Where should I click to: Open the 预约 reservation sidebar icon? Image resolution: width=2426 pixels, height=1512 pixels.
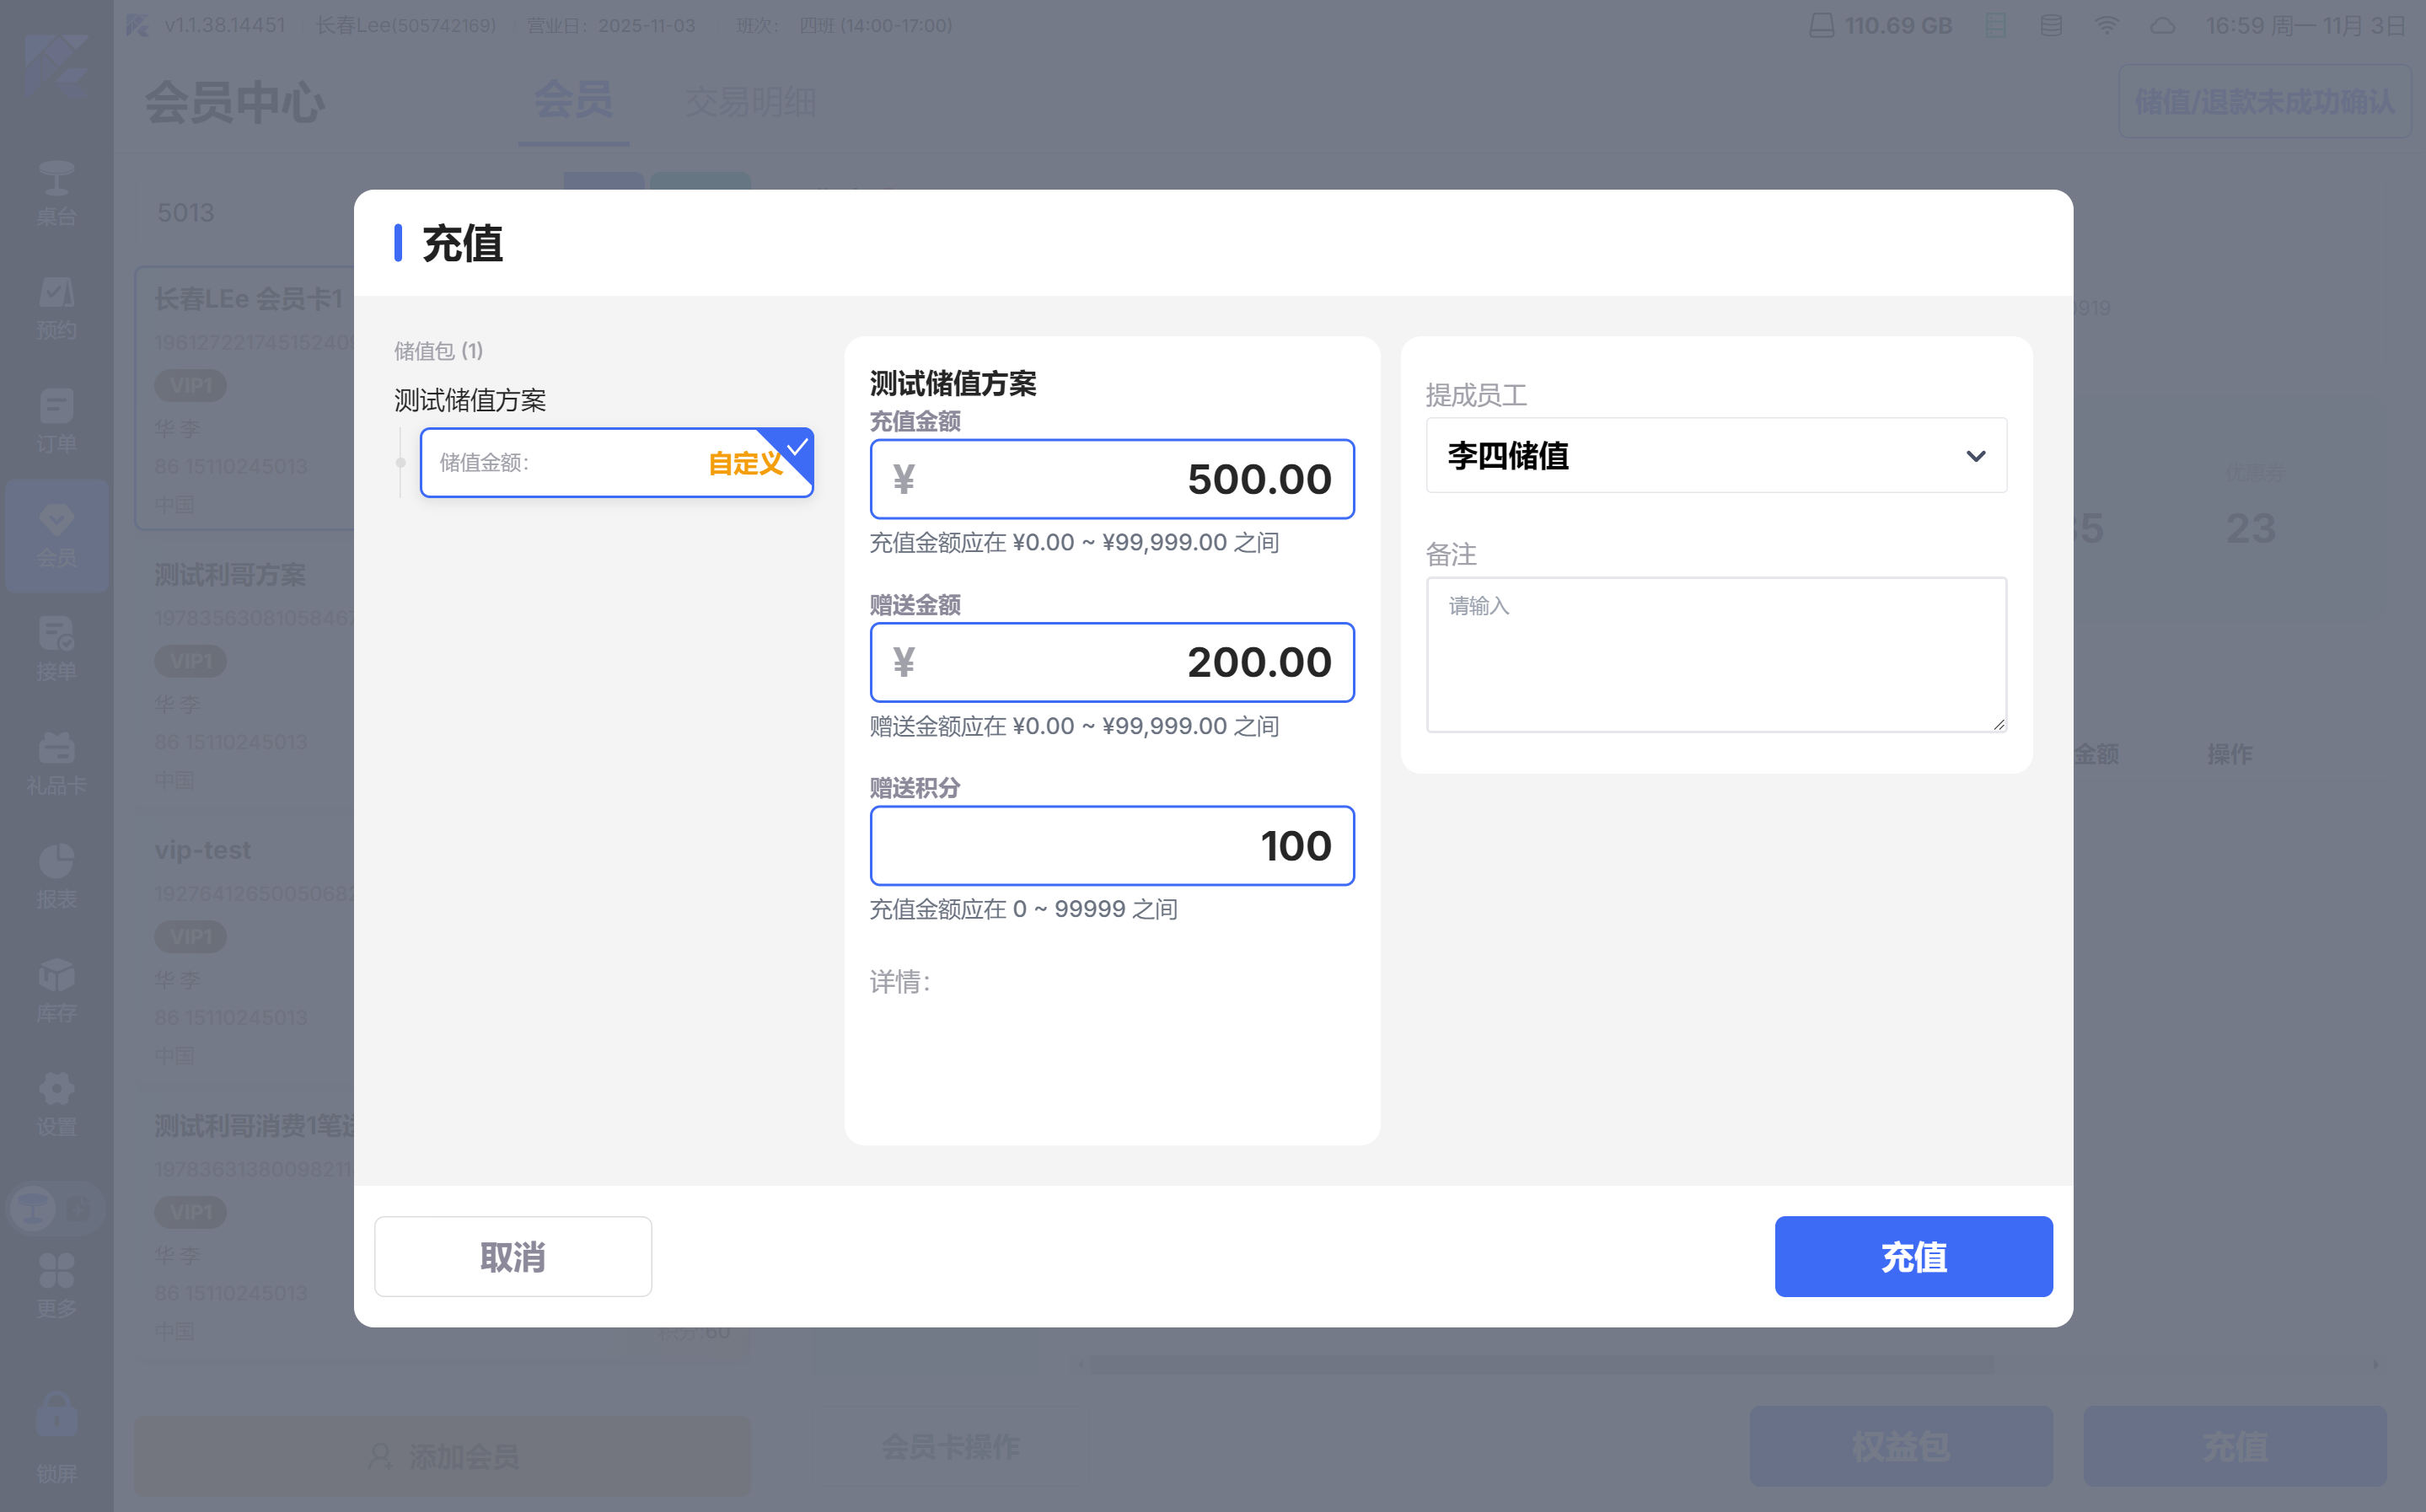[x=56, y=307]
